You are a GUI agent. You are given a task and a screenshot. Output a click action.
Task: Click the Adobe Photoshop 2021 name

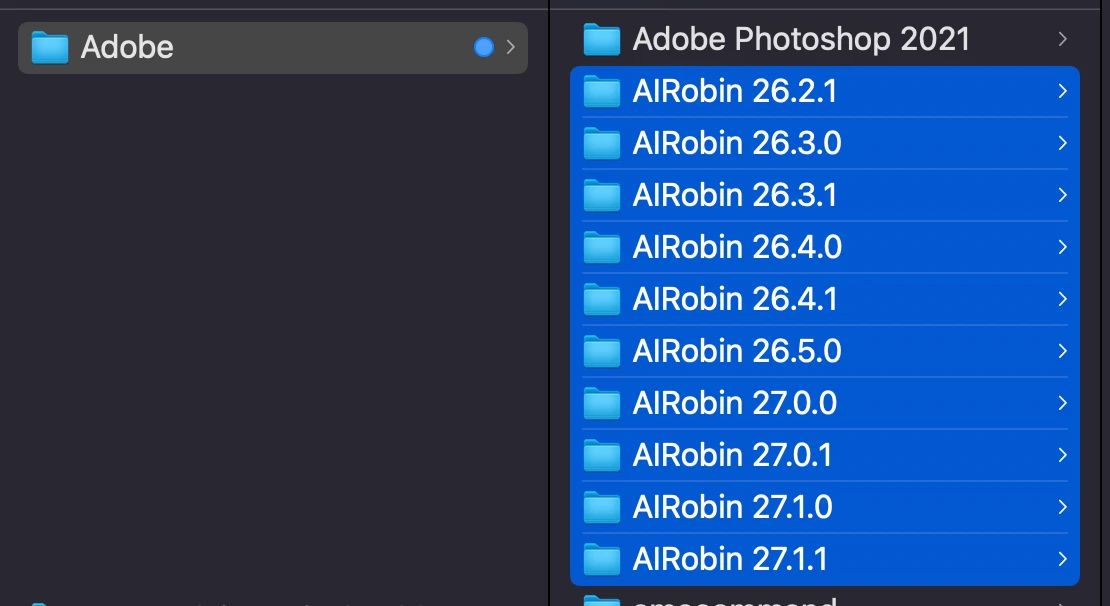[801, 40]
